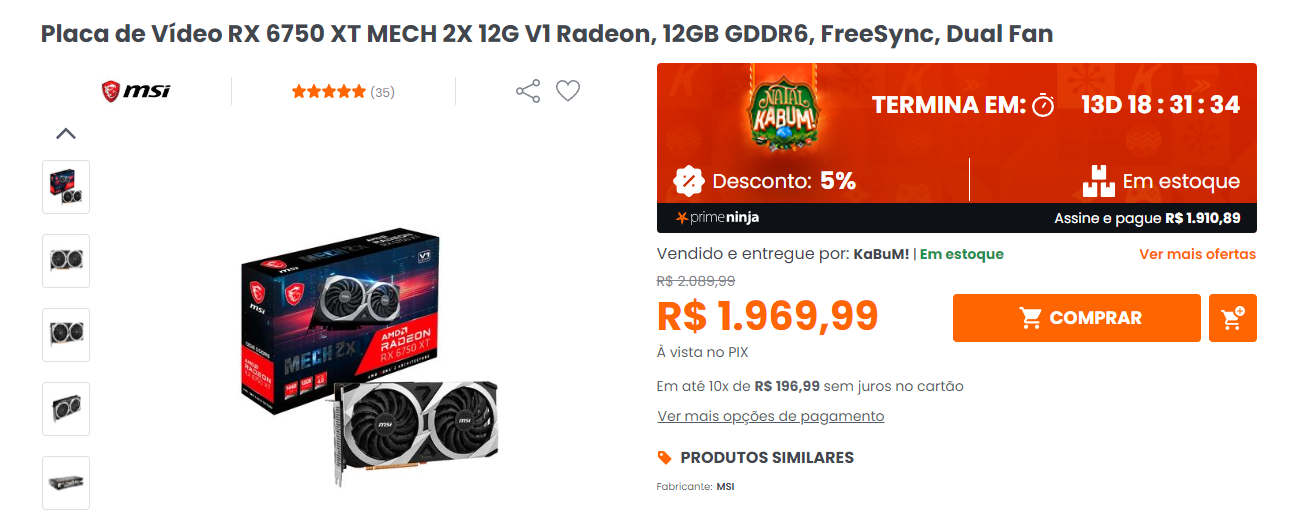Select the first thumbnail showing the product box
Viewport: 1289px width, 512px height.
coord(66,187)
